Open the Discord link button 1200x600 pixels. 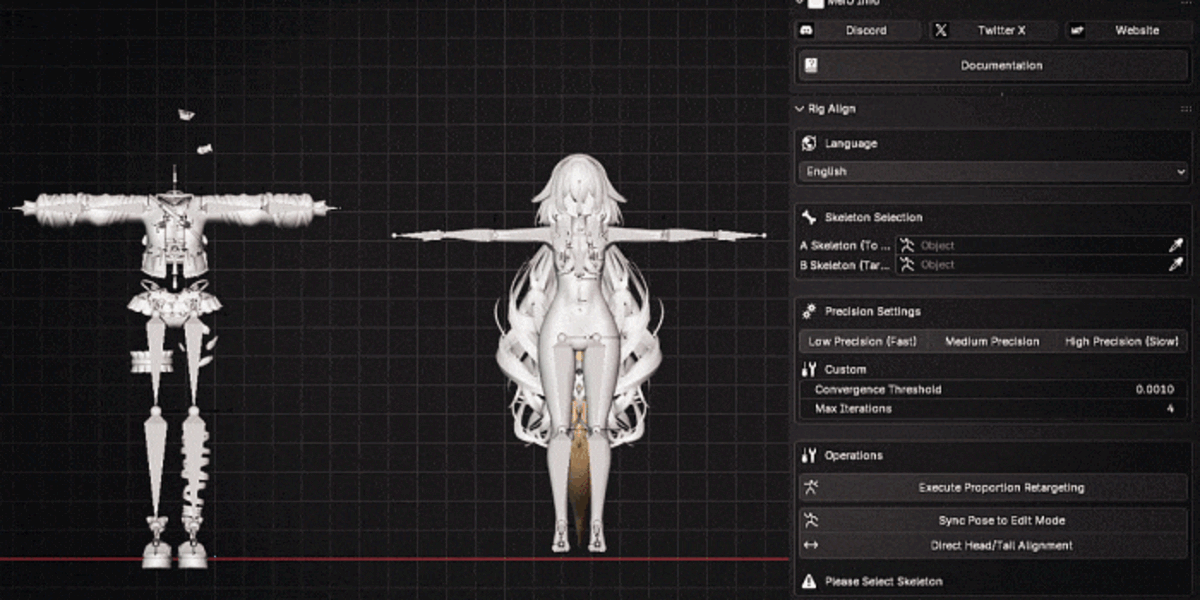click(x=859, y=31)
